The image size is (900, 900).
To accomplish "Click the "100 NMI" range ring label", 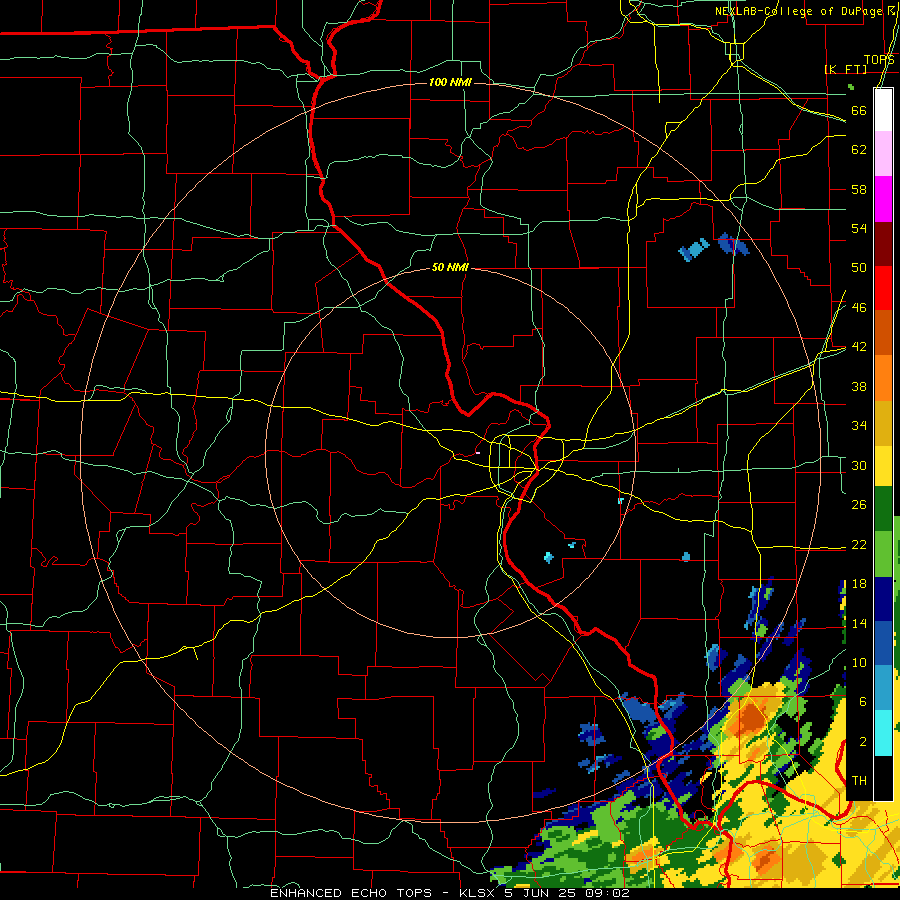I will tap(450, 83).
